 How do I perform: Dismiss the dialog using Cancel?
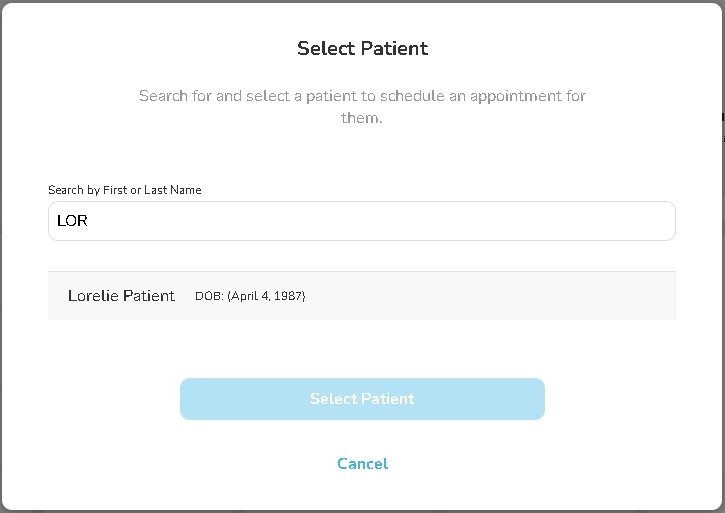coord(362,463)
